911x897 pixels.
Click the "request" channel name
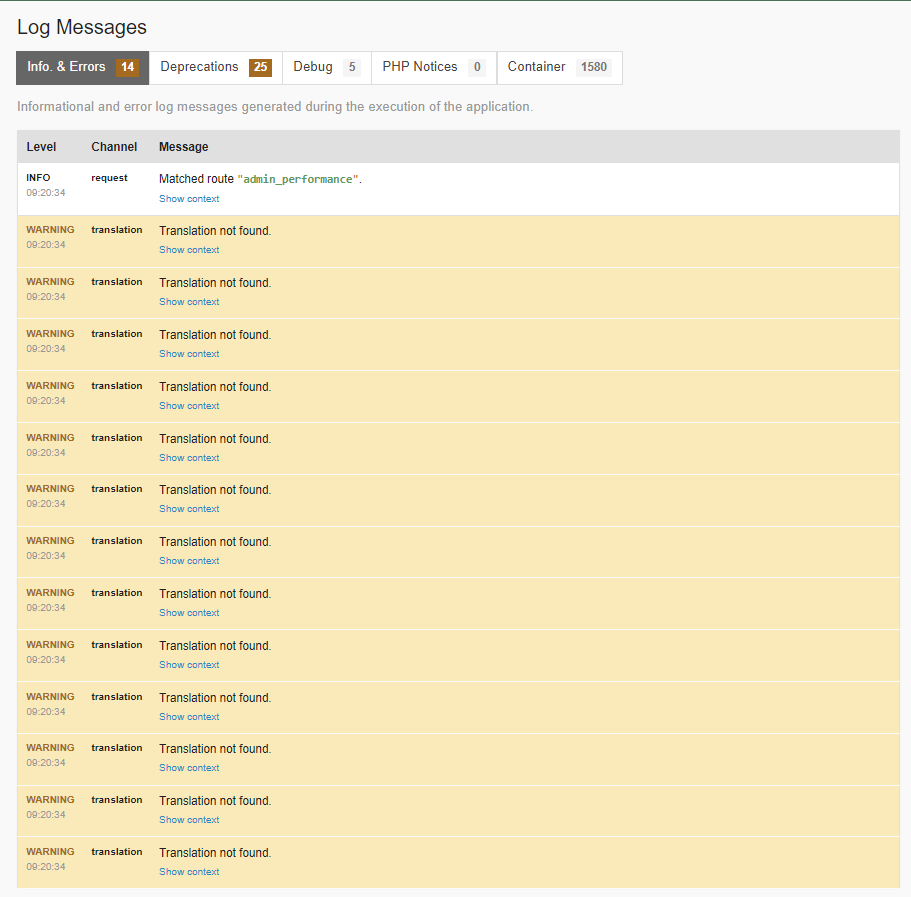(x=109, y=178)
